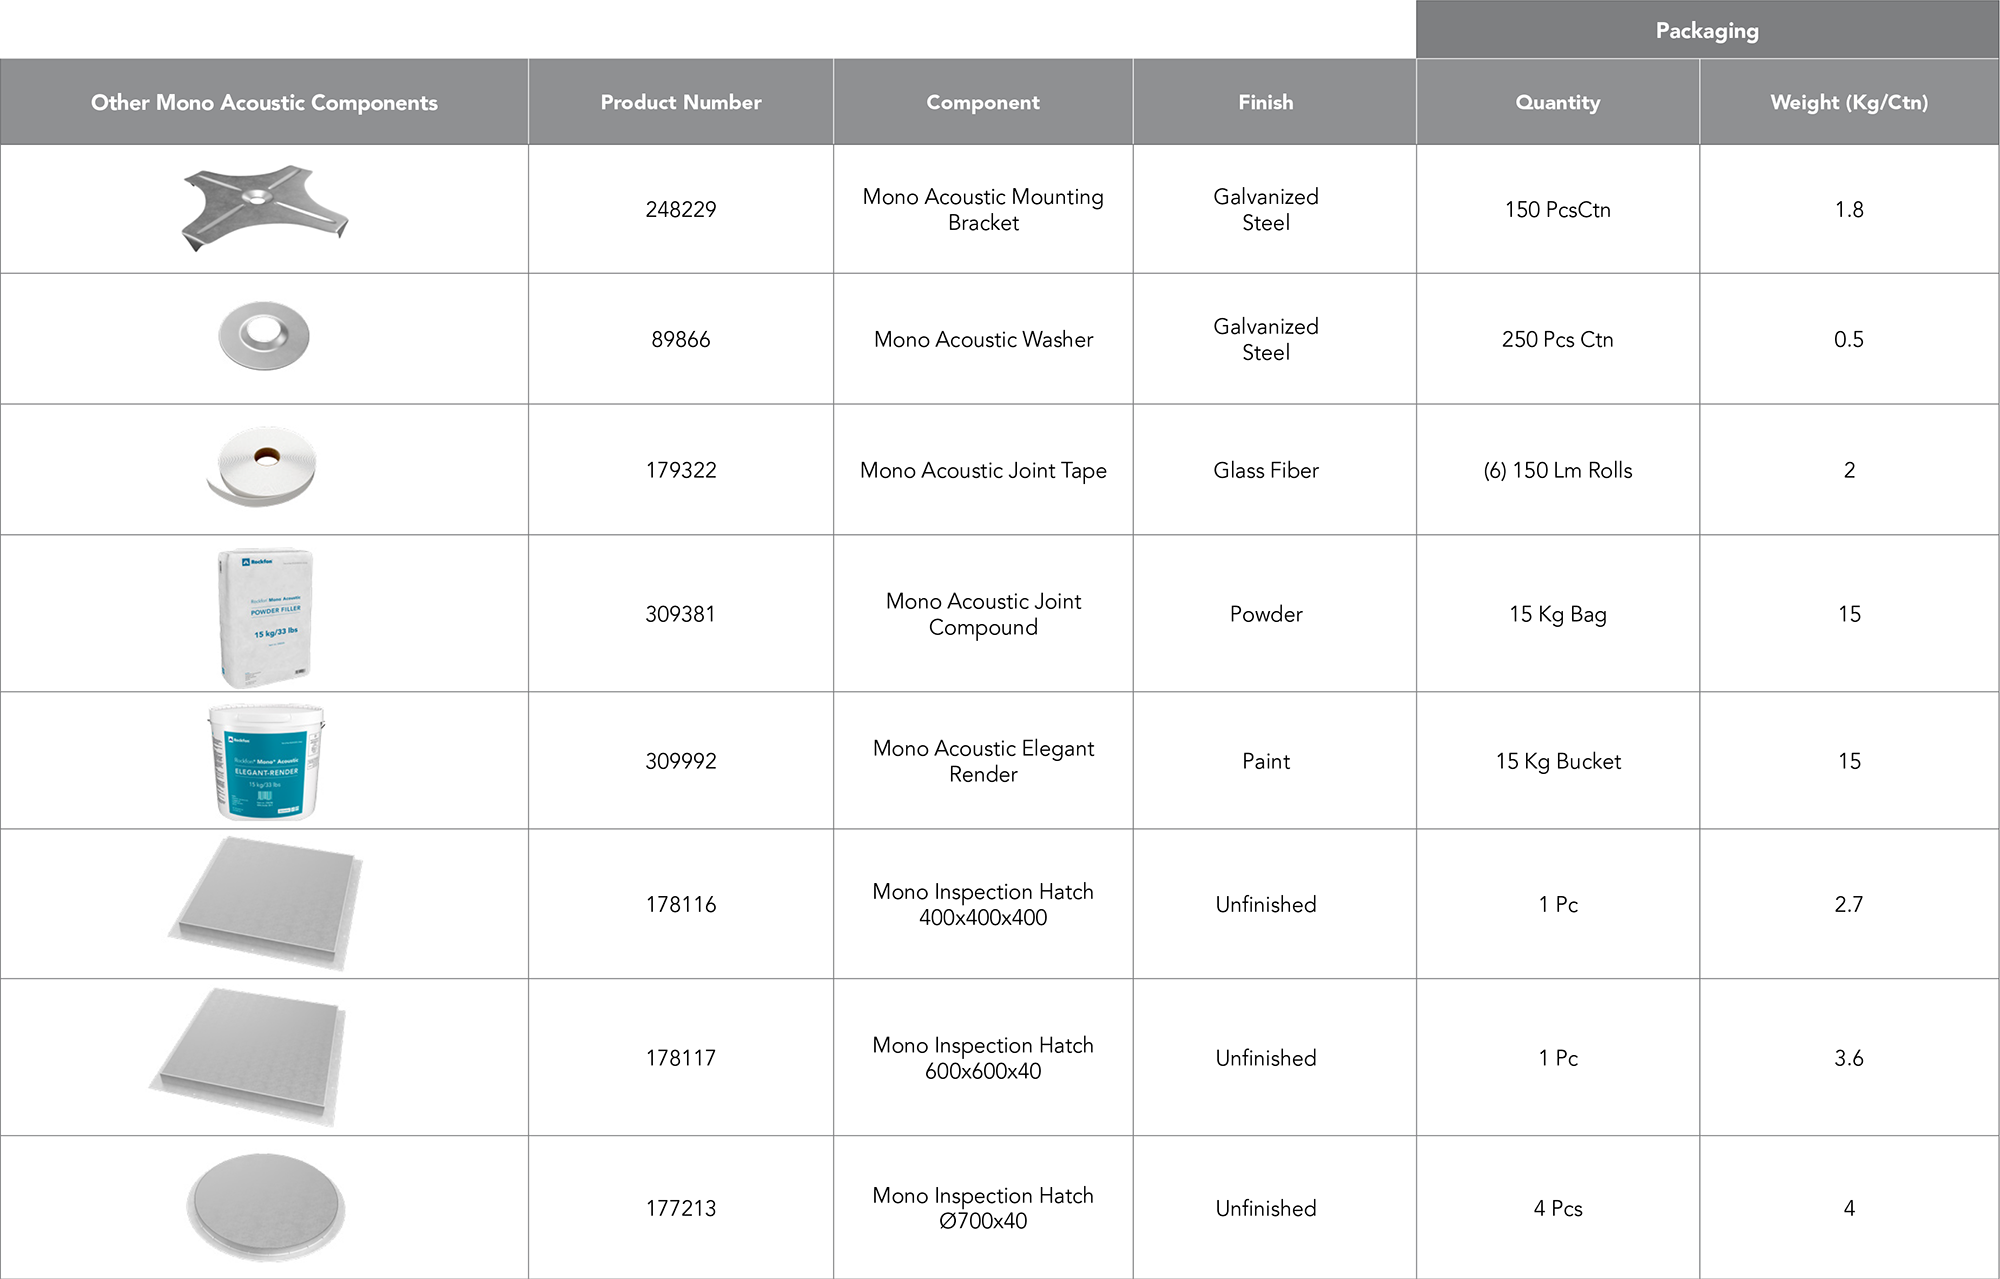Click the Glass Fiber finish cell
This screenshot has width=2000, height=1279.
(1265, 470)
